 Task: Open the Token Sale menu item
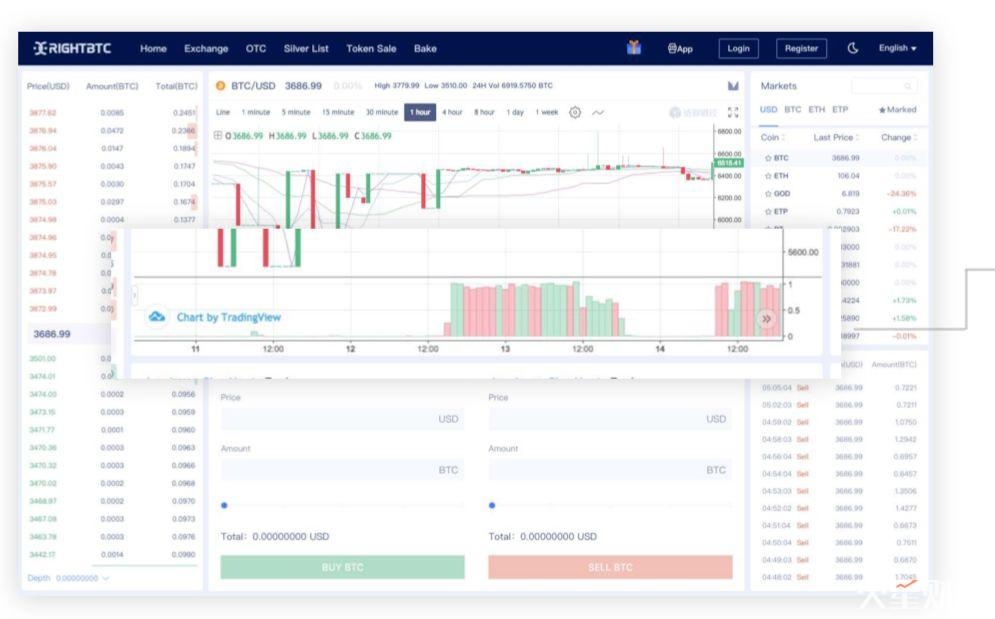tap(371, 48)
